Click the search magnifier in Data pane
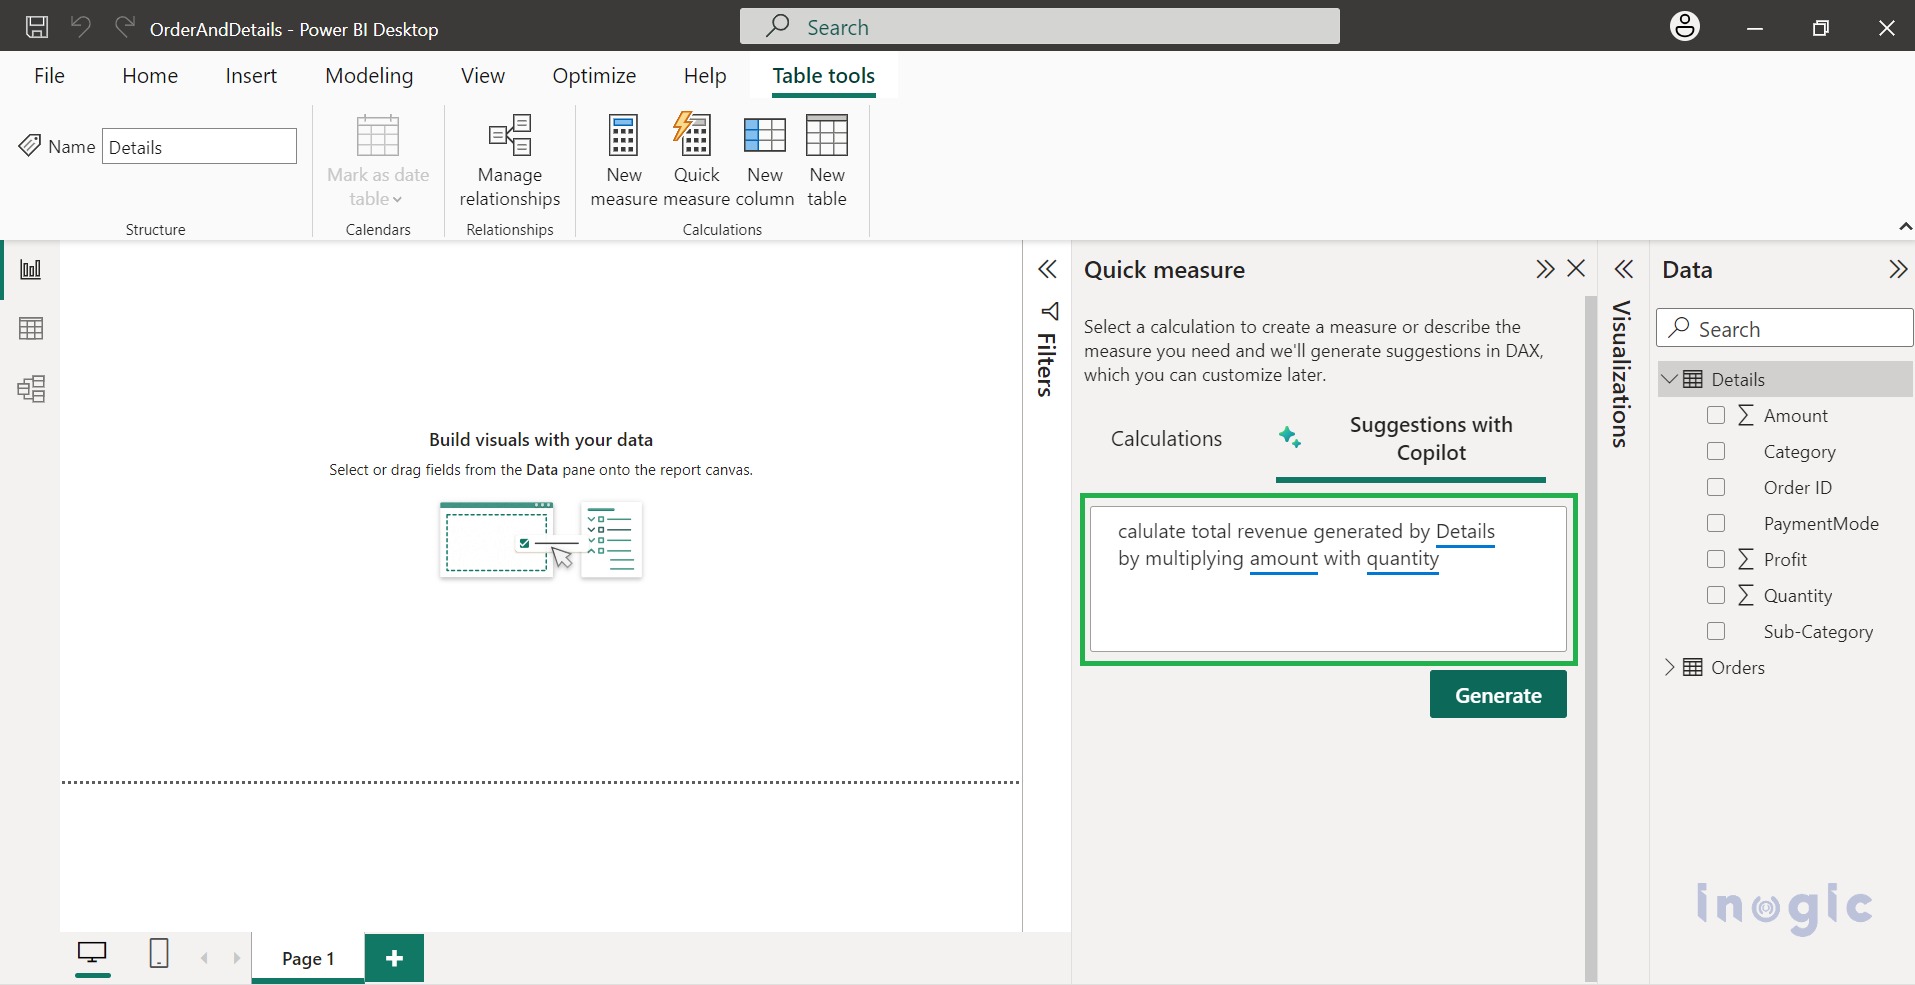The height and width of the screenshot is (985, 1915). pos(1680,327)
